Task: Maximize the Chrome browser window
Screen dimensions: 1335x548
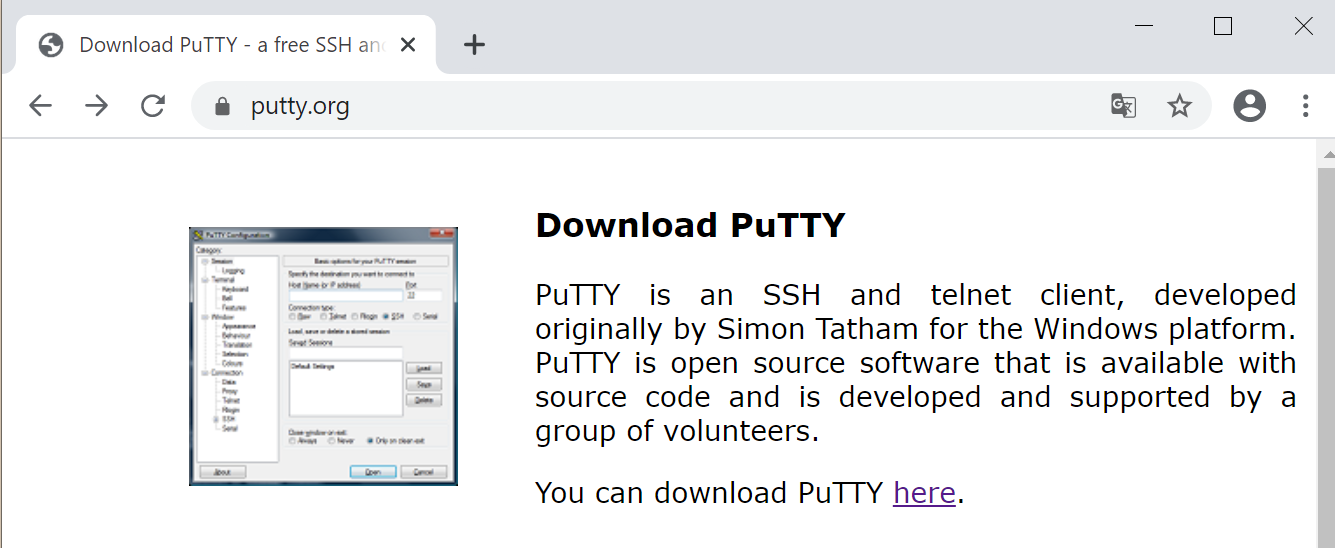Action: click(1223, 26)
